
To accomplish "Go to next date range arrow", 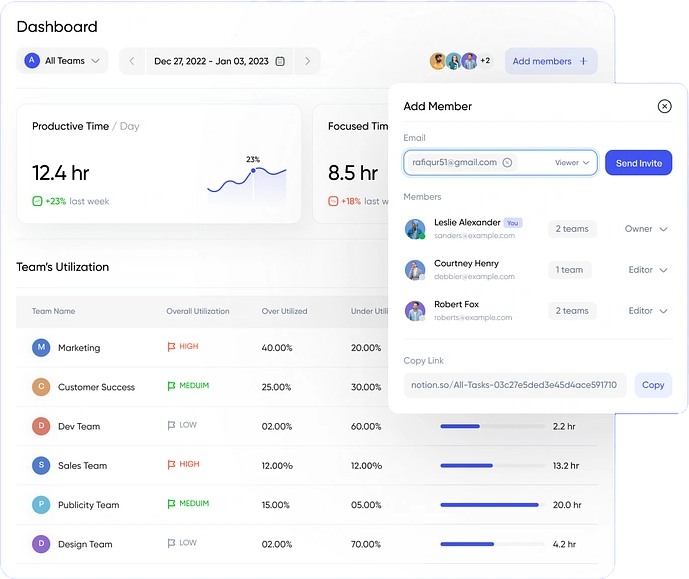I will (307, 61).
